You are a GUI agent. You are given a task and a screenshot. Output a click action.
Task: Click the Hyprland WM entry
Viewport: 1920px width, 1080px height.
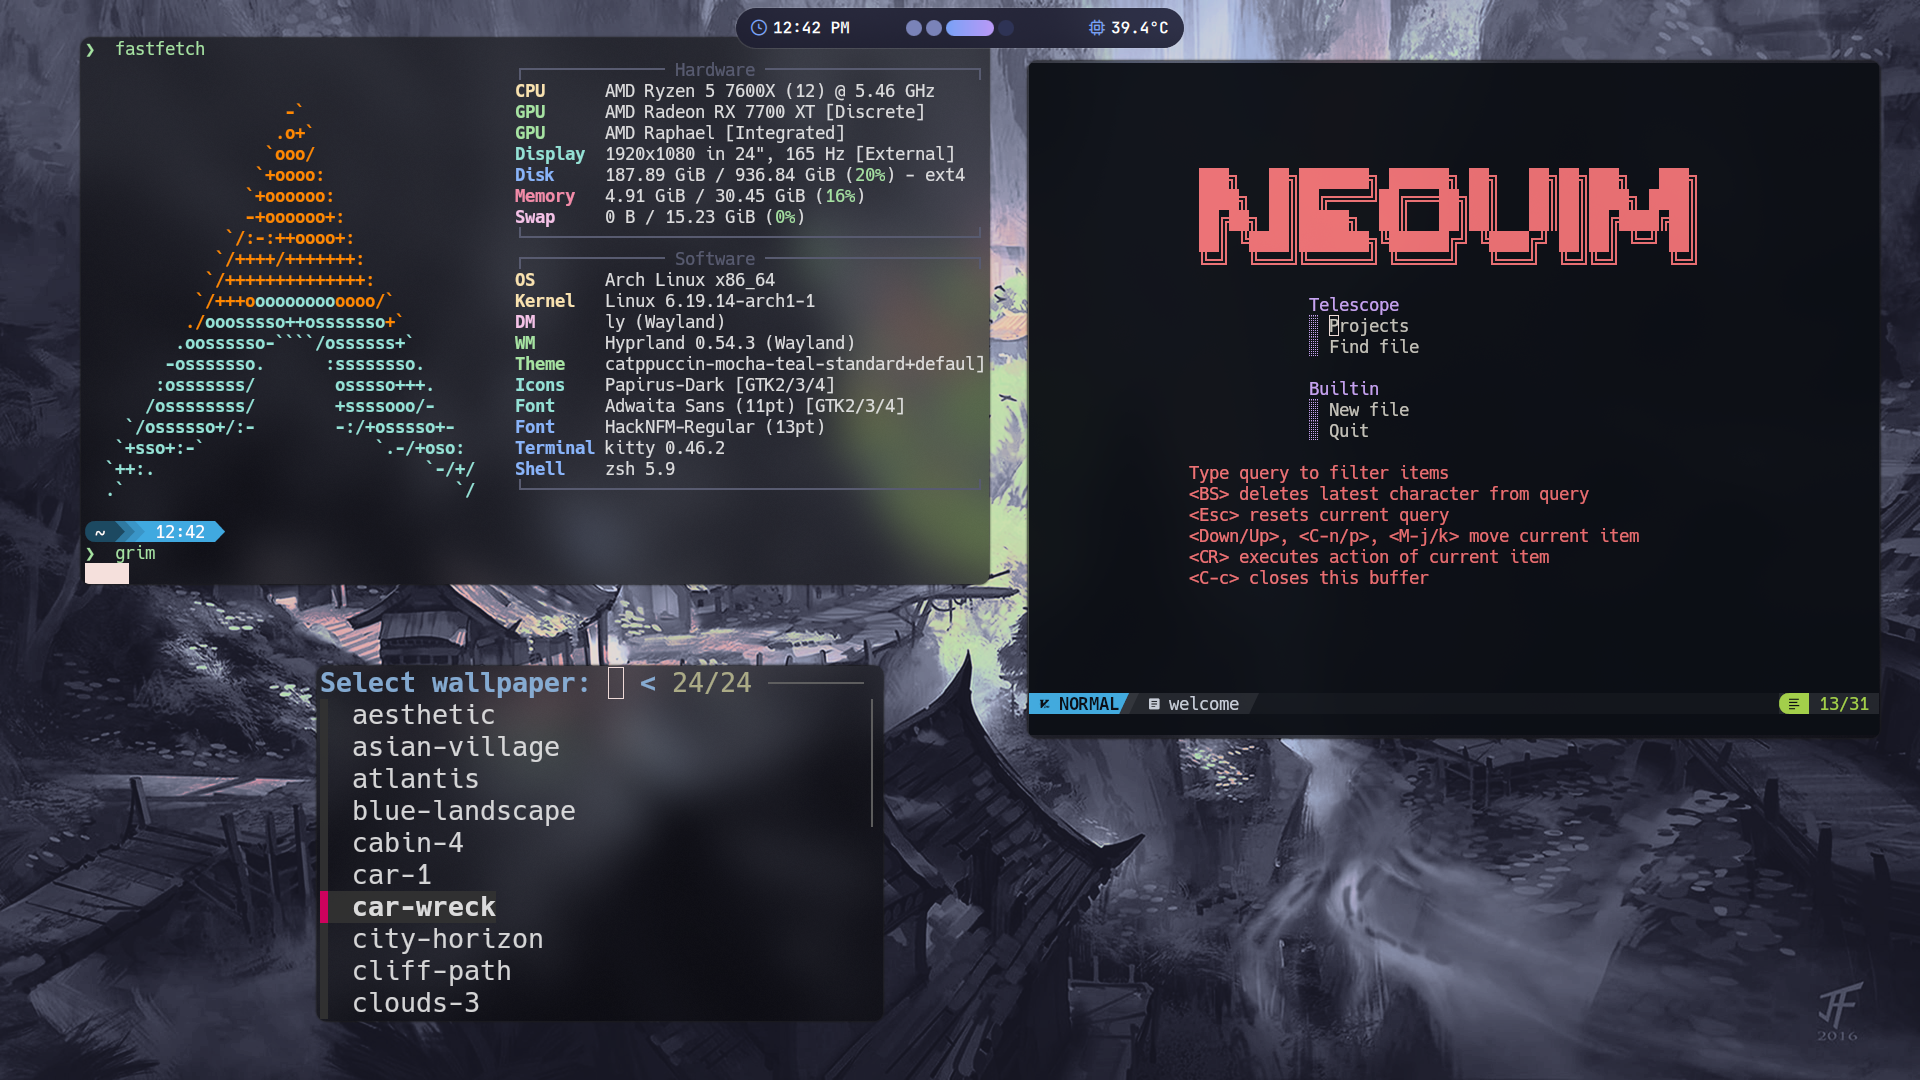point(730,343)
